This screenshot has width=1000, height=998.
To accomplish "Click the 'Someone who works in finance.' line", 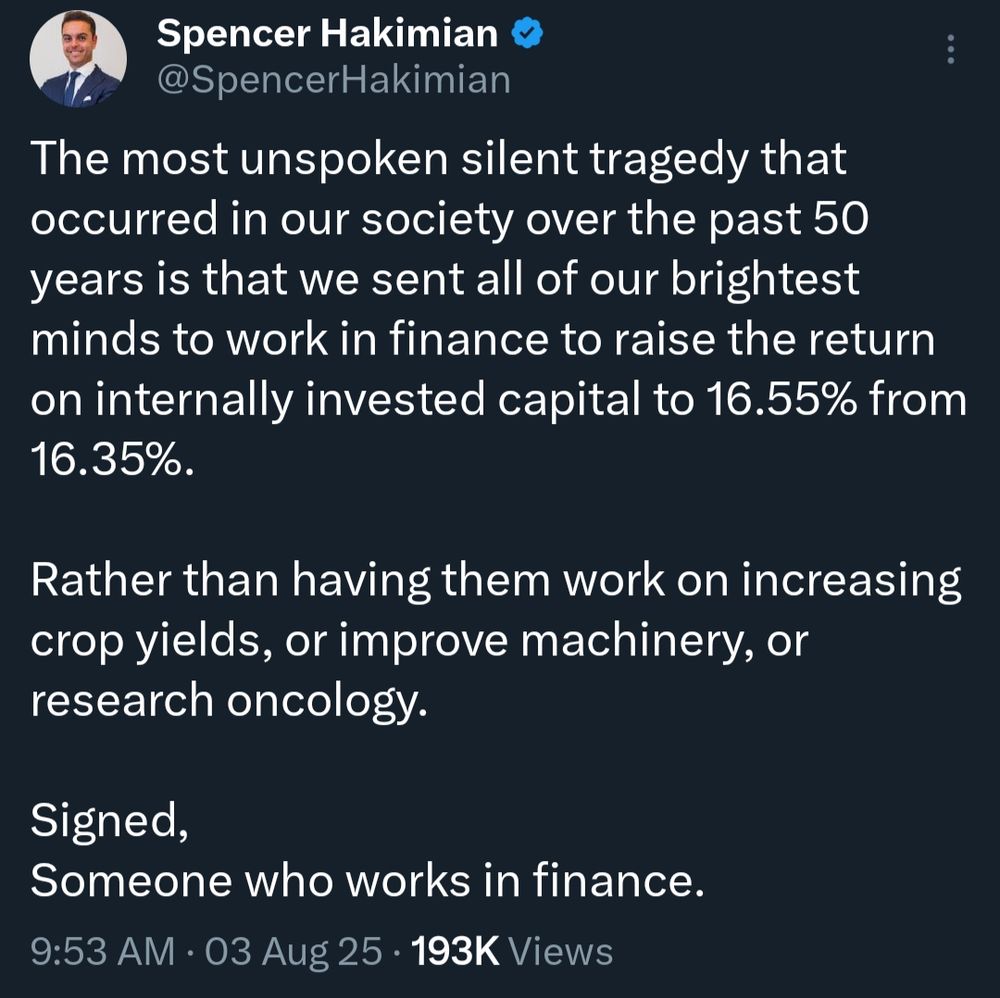I will point(367,880).
